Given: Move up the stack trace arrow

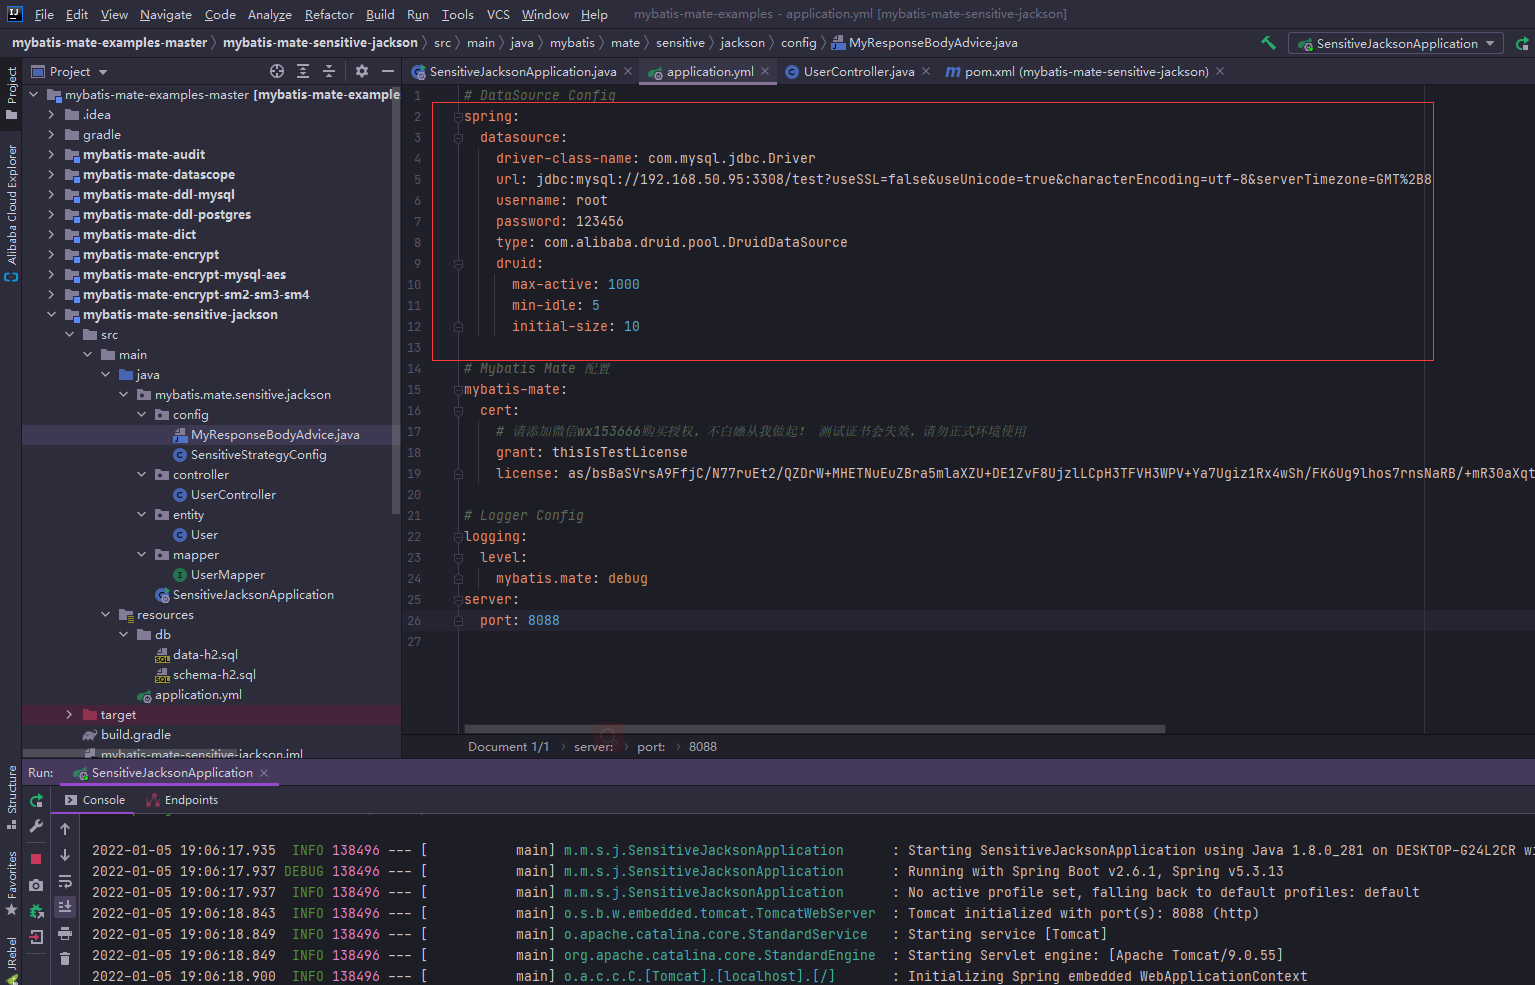Looking at the screenshot, I should tap(65, 829).
